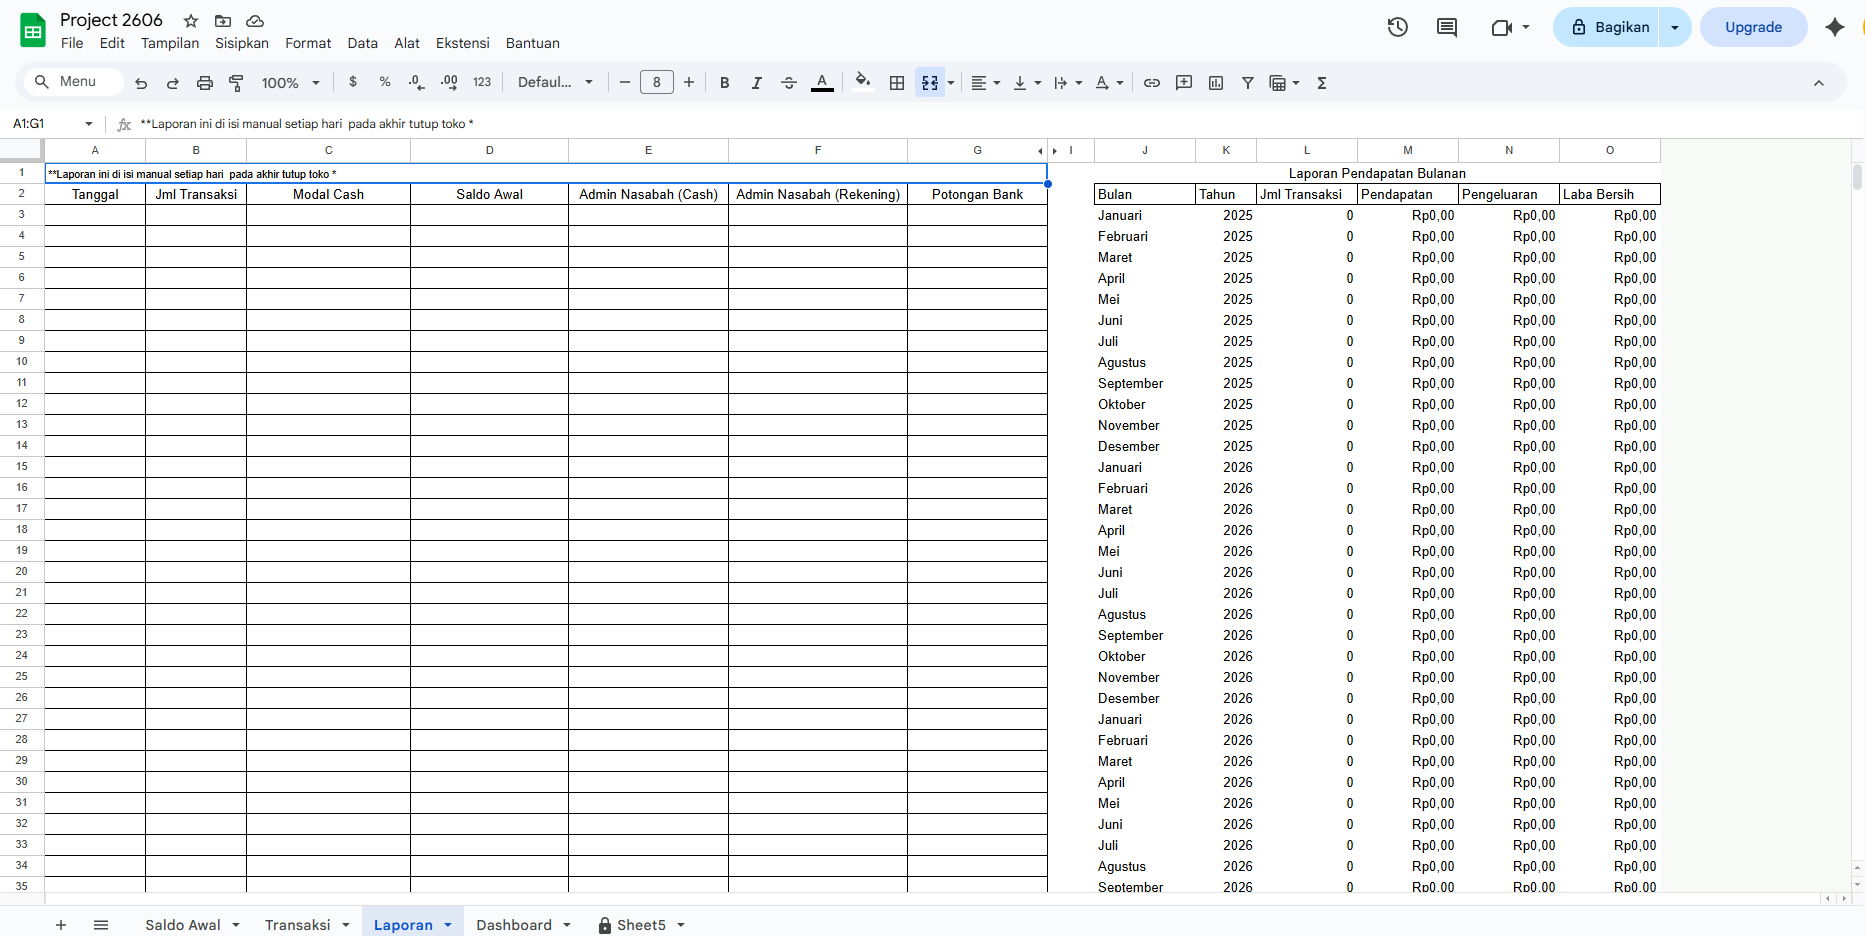Click the undo icon in toolbar
Image resolution: width=1865 pixels, height=936 pixels.
tap(141, 83)
